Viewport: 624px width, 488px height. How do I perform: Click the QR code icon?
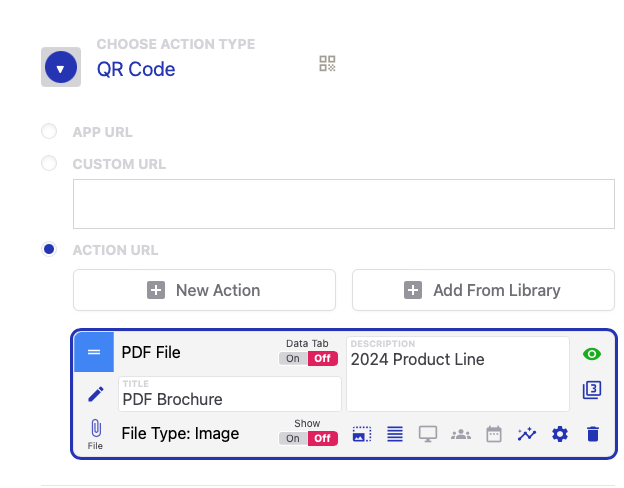(327, 64)
